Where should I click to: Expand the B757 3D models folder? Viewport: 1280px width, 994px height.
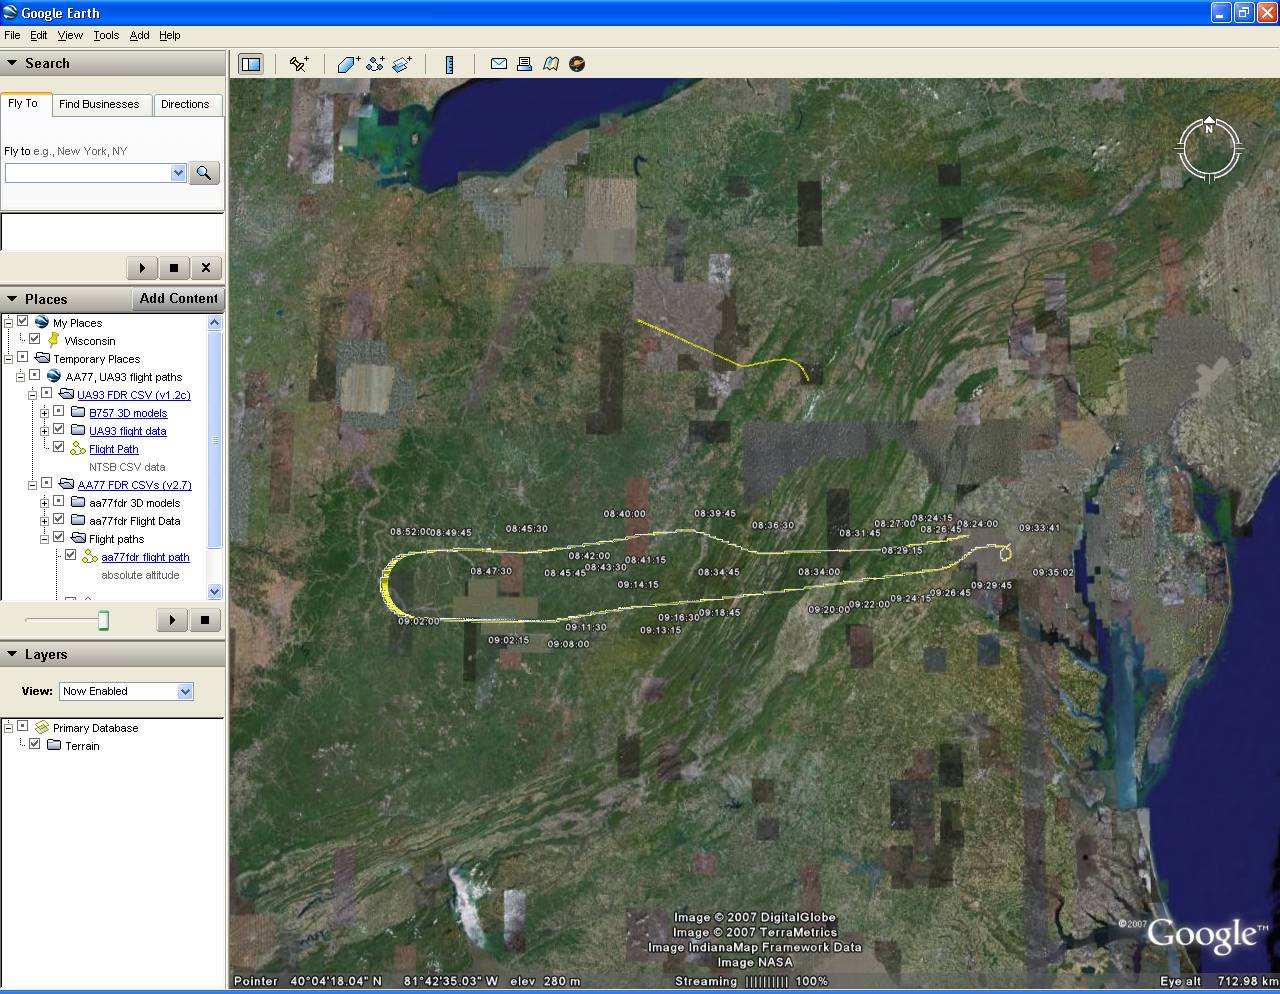click(x=44, y=413)
